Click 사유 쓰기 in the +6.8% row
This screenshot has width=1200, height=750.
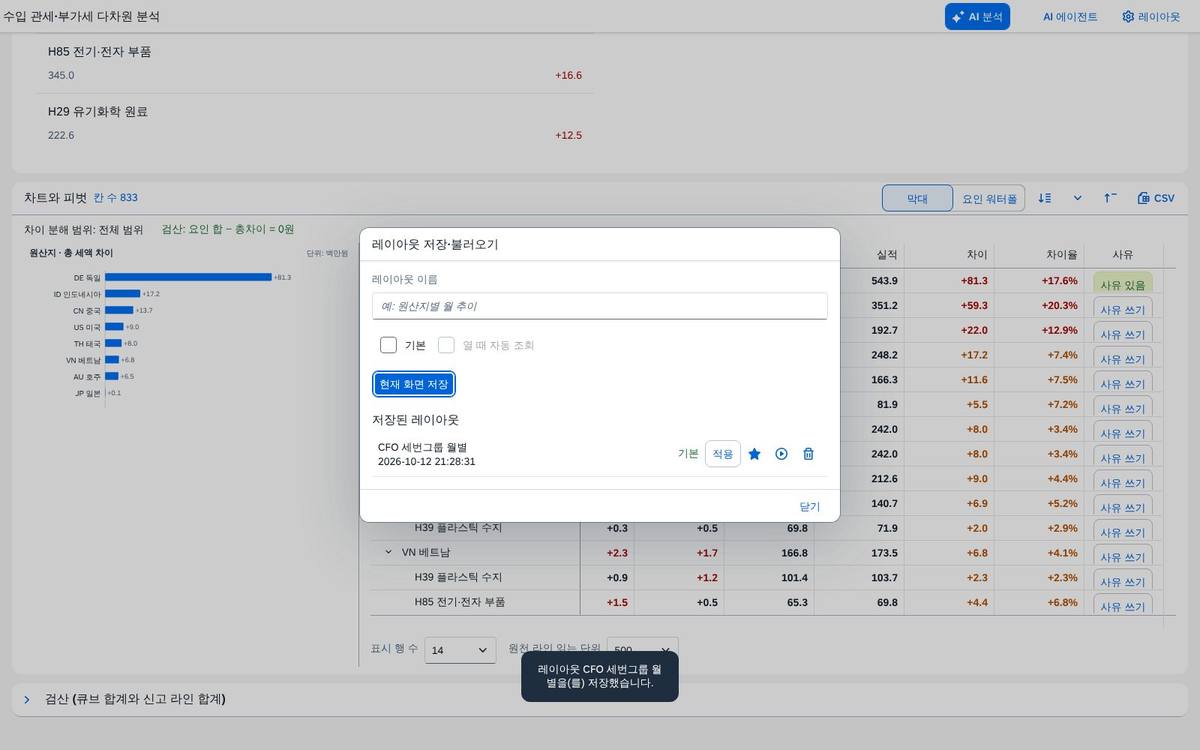1123,606
